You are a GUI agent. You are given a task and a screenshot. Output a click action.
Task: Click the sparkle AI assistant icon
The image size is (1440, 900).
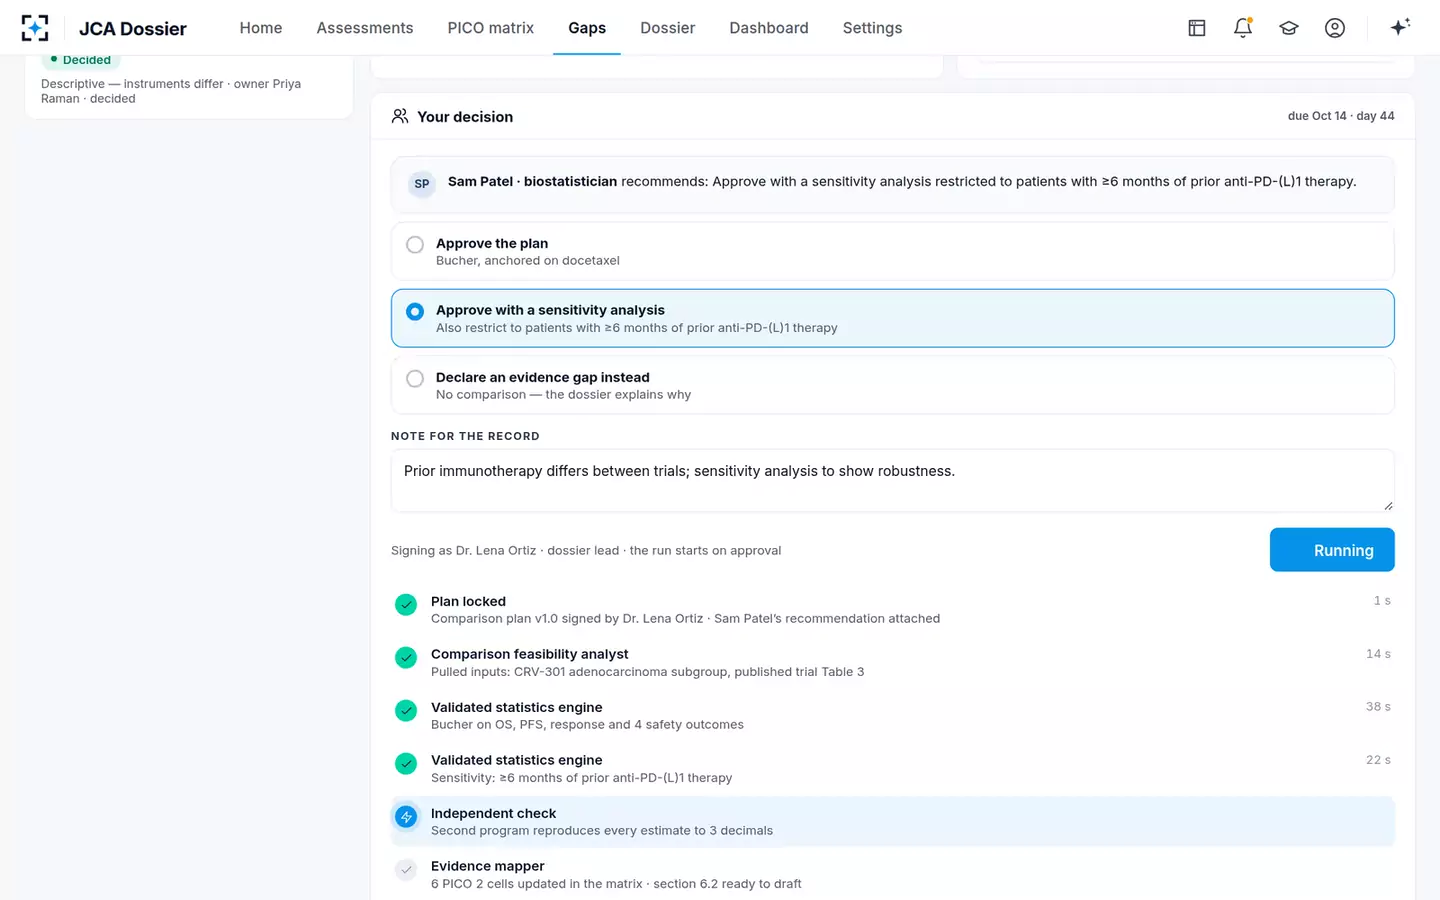click(1400, 27)
